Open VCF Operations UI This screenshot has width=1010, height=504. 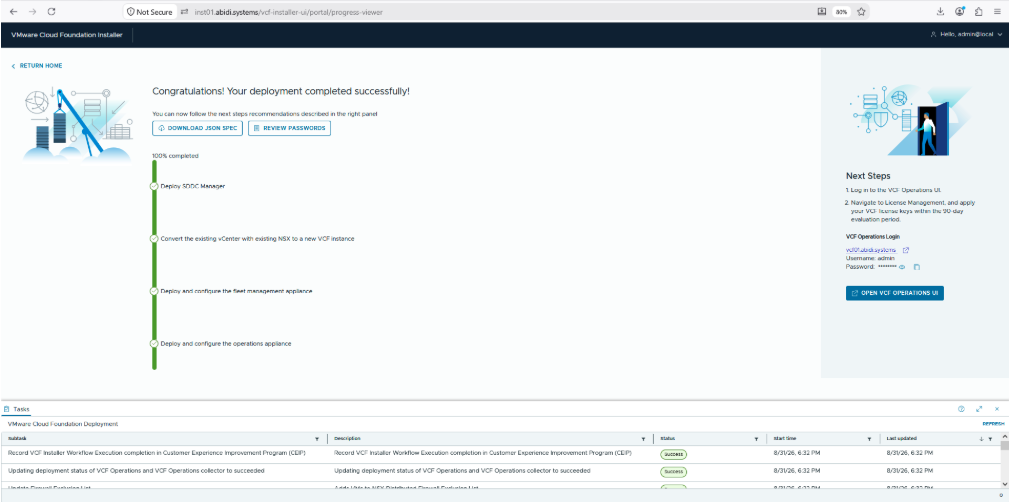click(x=895, y=293)
